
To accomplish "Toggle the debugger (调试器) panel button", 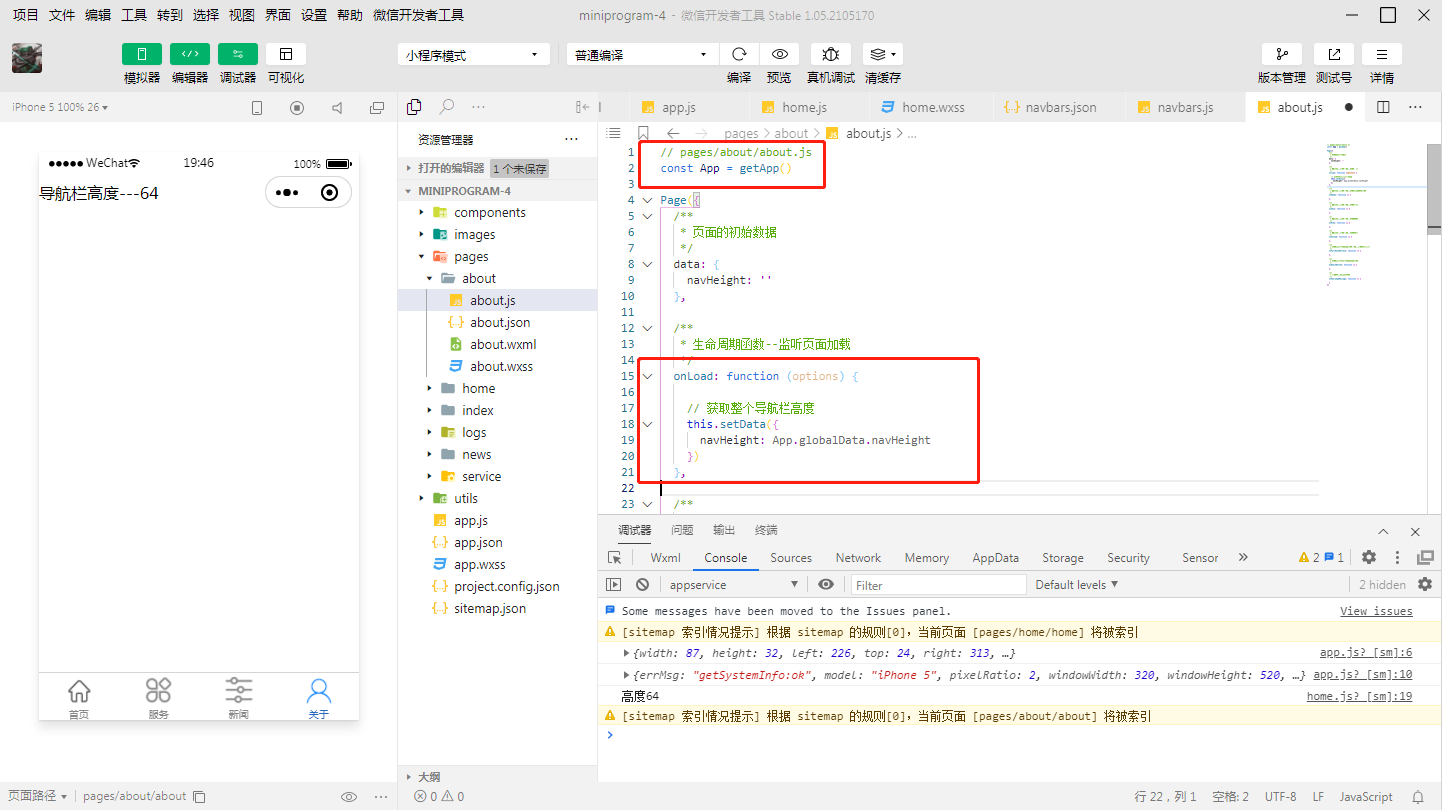I will [x=238, y=54].
